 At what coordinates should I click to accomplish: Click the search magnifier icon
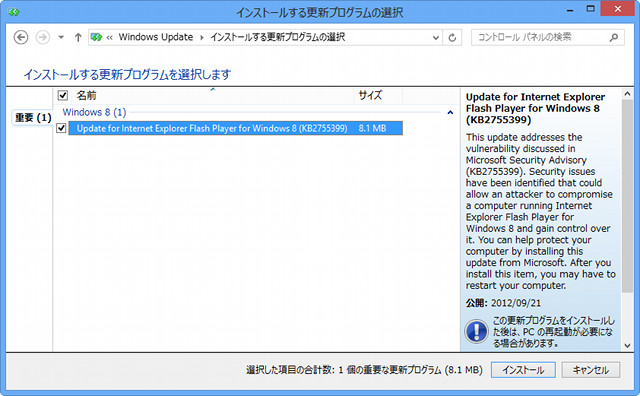[613, 38]
